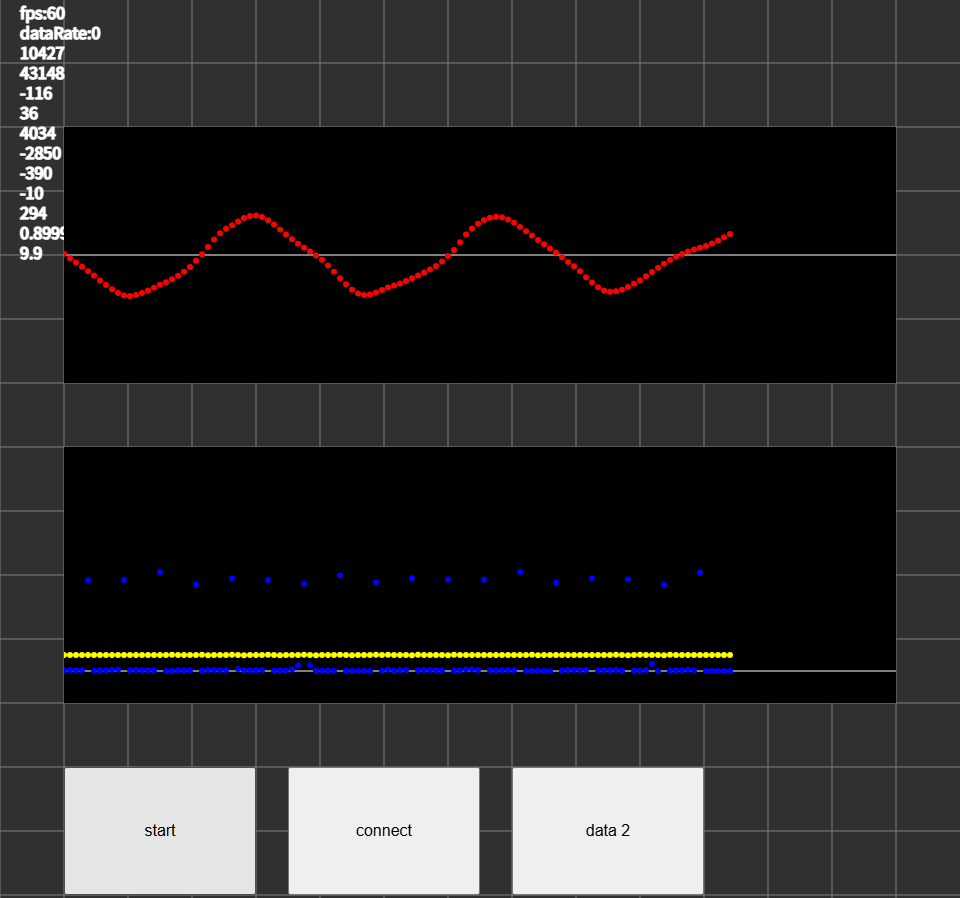Select the 4034 value readout
960x898 pixels.
pos(38,134)
